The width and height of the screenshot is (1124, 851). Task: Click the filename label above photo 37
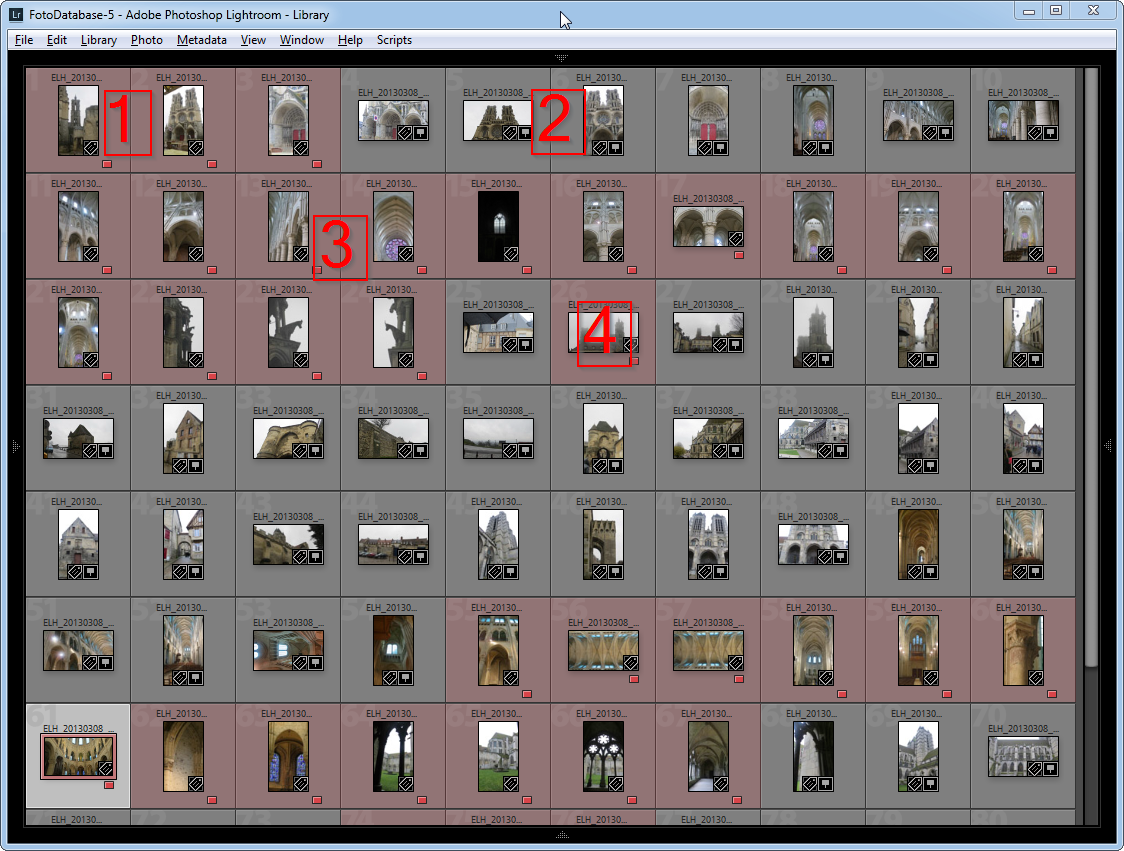tap(708, 411)
